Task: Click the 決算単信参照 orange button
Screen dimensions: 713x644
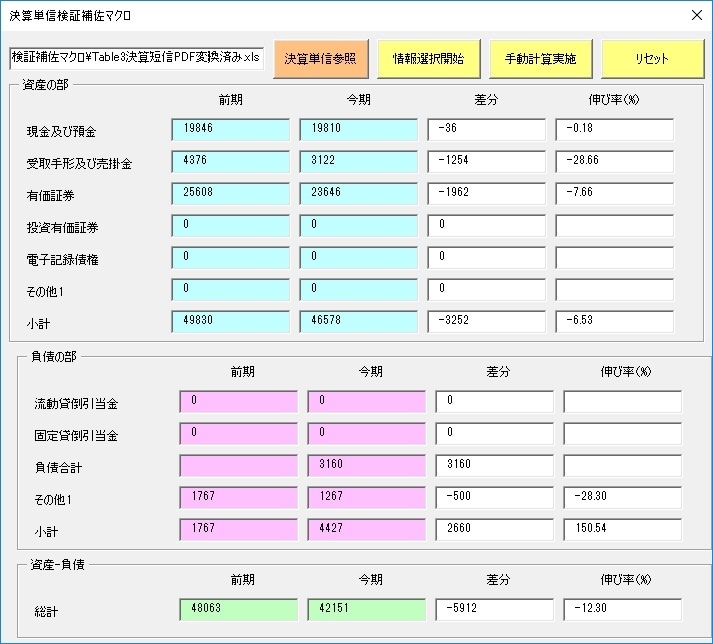Action: tap(321, 59)
